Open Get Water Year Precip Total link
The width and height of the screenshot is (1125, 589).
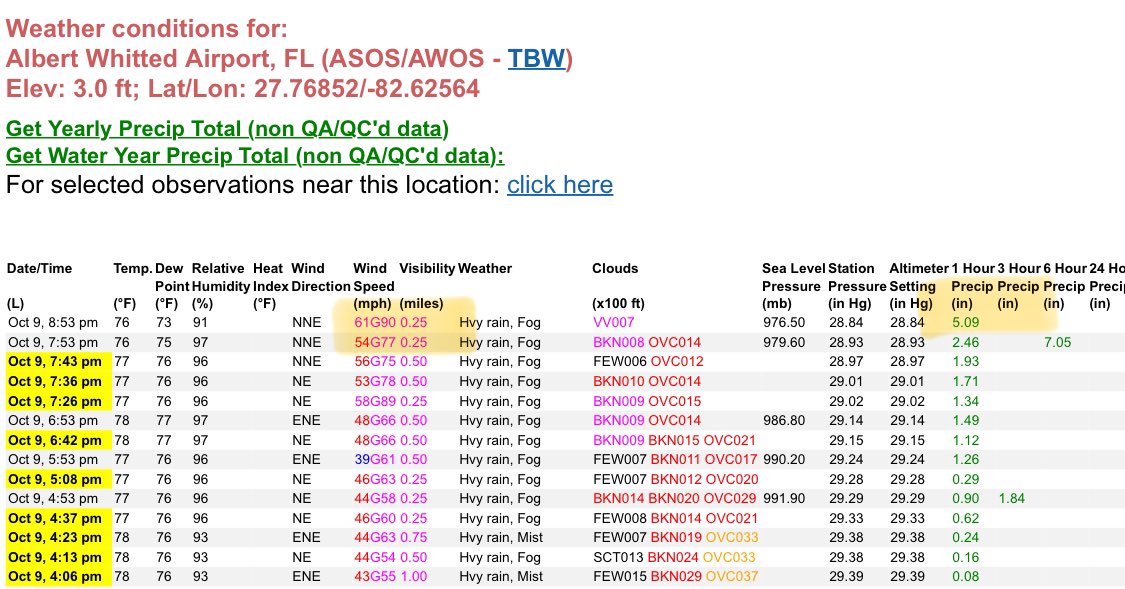(x=255, y=156)
